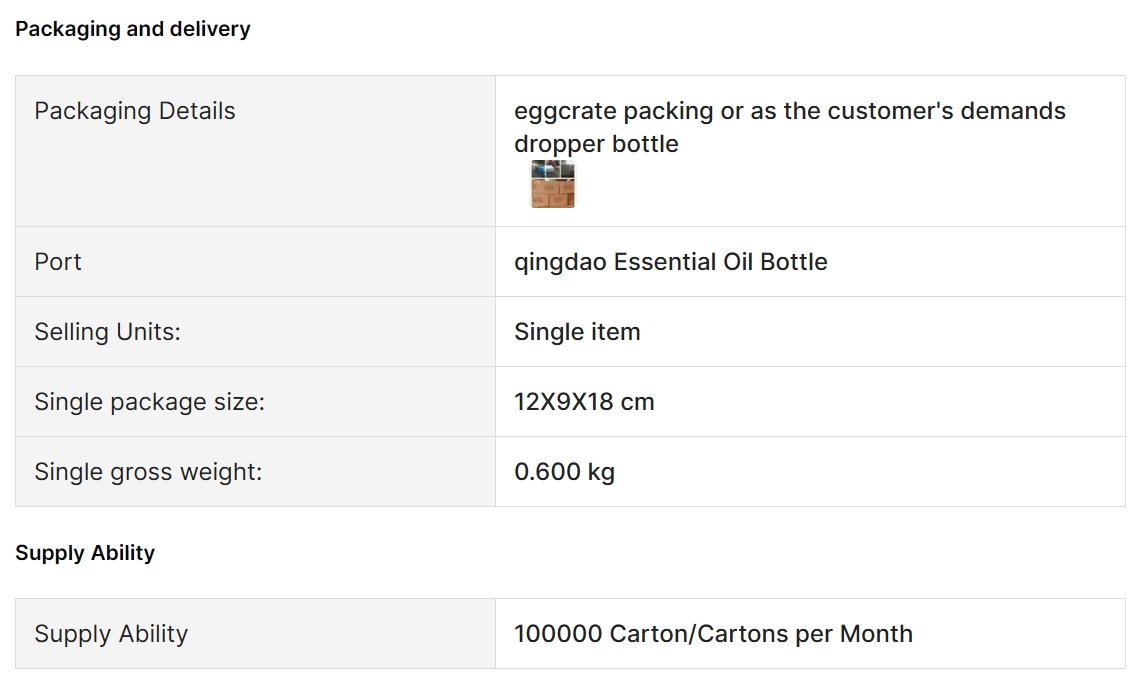The image size is (1143, 685).
Task: Select the 'Port' label cell
Action: (255, 262)
